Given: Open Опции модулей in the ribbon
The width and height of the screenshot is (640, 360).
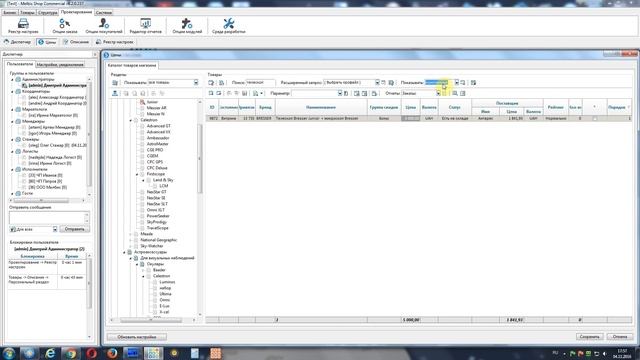Looking at the screenshot, I should point(187,26).
